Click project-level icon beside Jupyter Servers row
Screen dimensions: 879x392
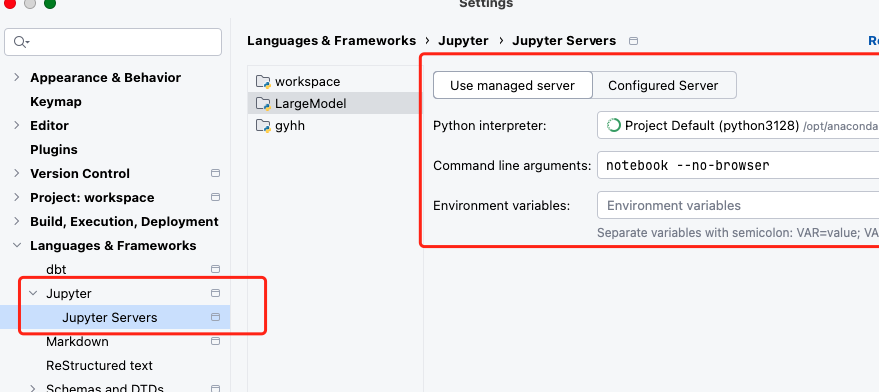(x=215, y=317)
